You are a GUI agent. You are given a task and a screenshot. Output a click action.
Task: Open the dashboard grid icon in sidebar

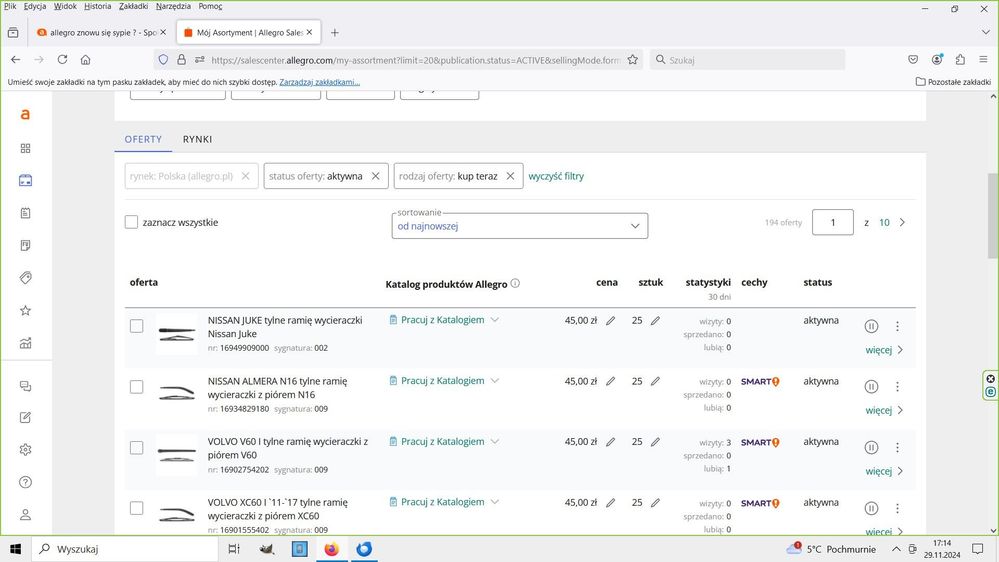pos(25,148)
